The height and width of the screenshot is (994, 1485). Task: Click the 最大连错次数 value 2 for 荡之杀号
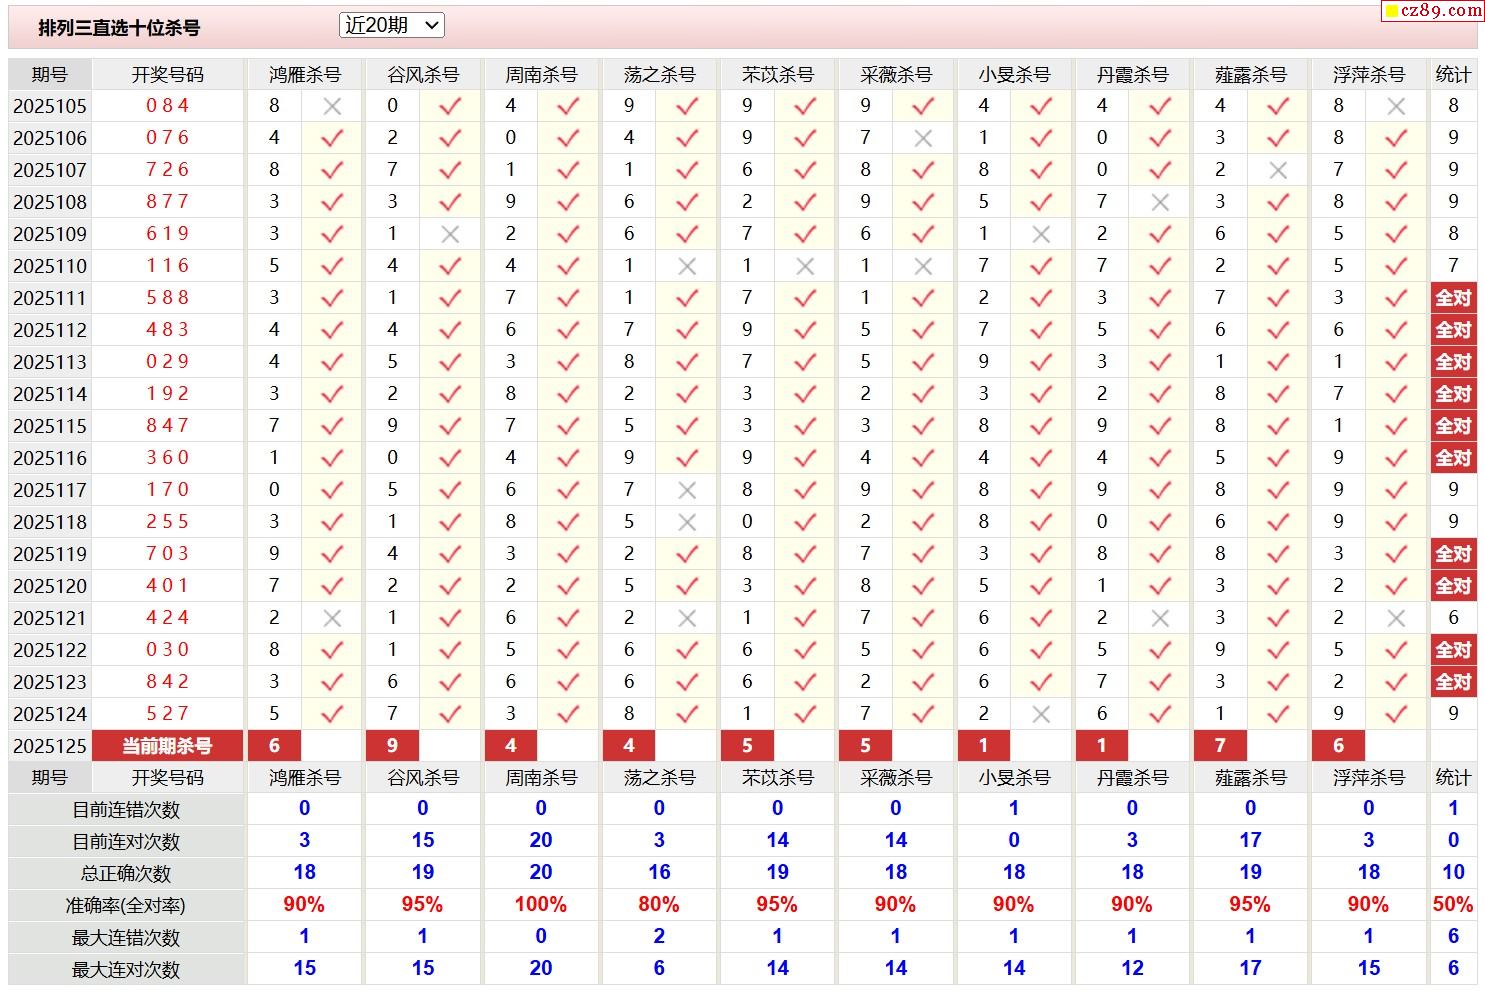tap(659, 937)
